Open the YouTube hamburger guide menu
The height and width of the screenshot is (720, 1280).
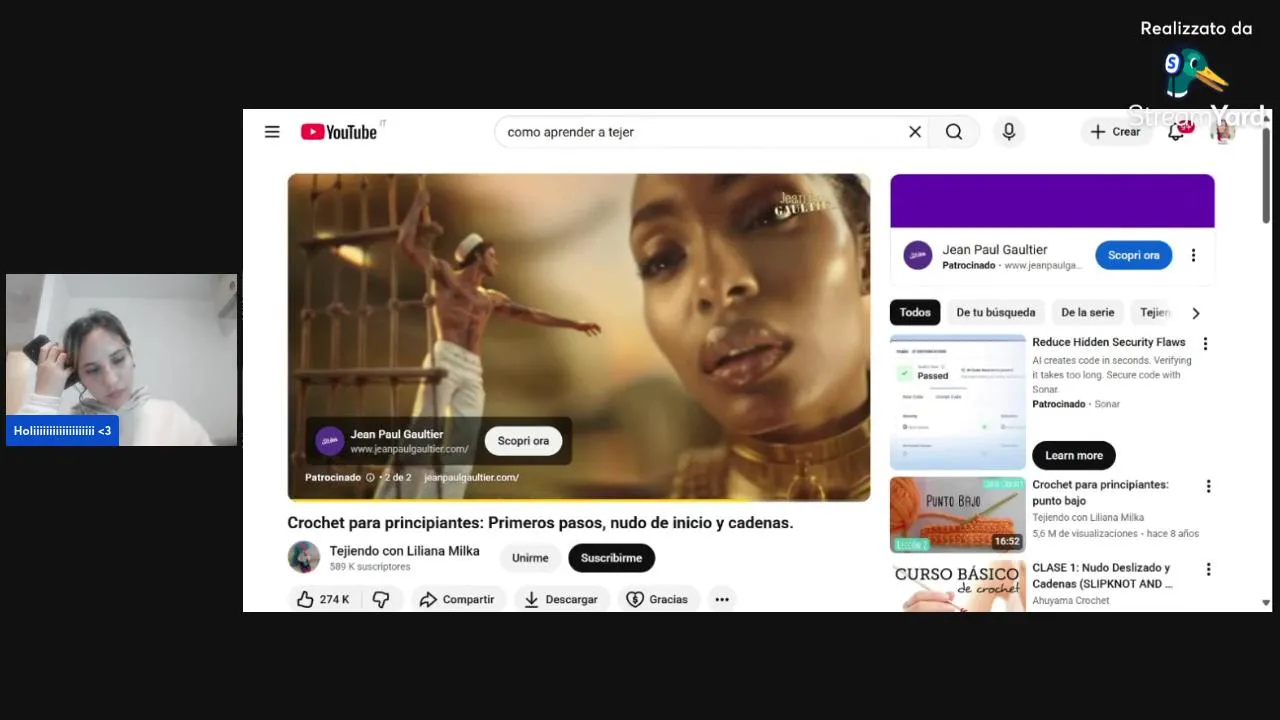point(272,132)
